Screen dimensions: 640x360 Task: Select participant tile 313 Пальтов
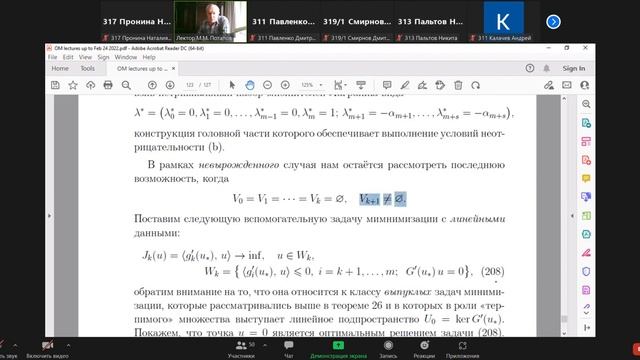(x=430, y=21)
